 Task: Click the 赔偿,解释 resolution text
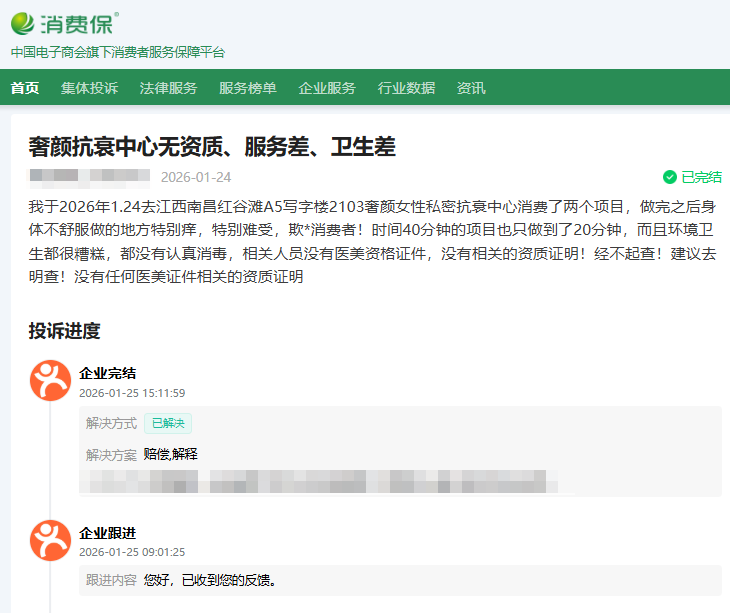coord(171,454)
